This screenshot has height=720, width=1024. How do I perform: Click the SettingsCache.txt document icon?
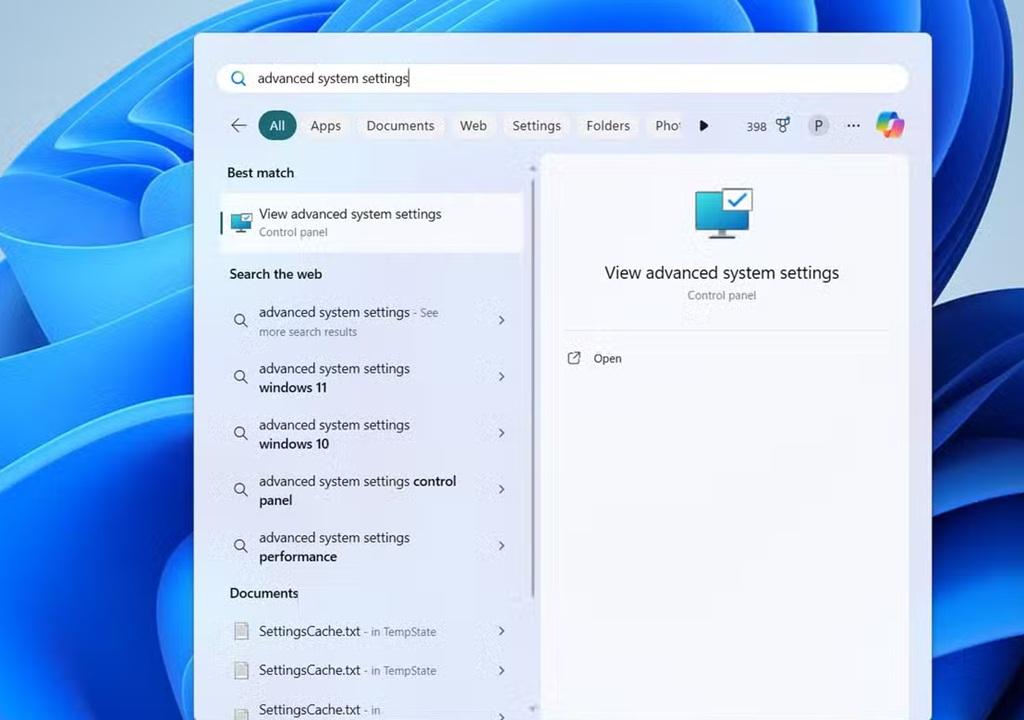tap(241, 631)
